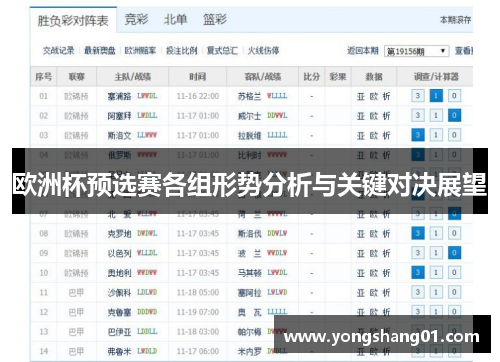Image resolution: width=500 pixels, height=362 pixels.
Task: Expand the 第19156期 issue dropdown
Action: [416, 51]
